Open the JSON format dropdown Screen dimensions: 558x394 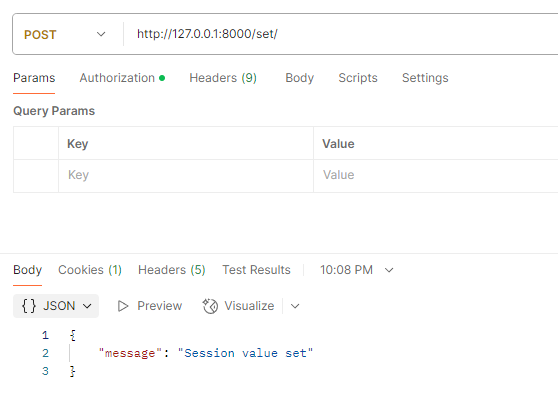point(56,306)
